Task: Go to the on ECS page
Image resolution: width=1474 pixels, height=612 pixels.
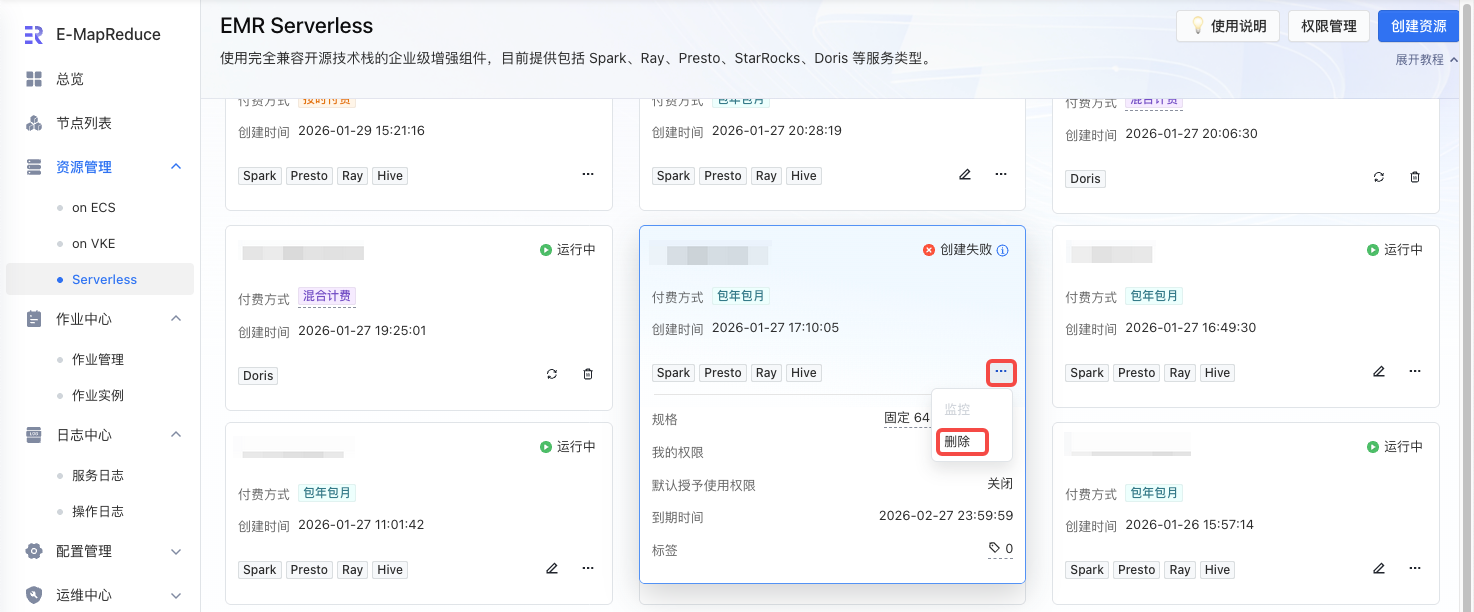Action: tap(94, 208)
